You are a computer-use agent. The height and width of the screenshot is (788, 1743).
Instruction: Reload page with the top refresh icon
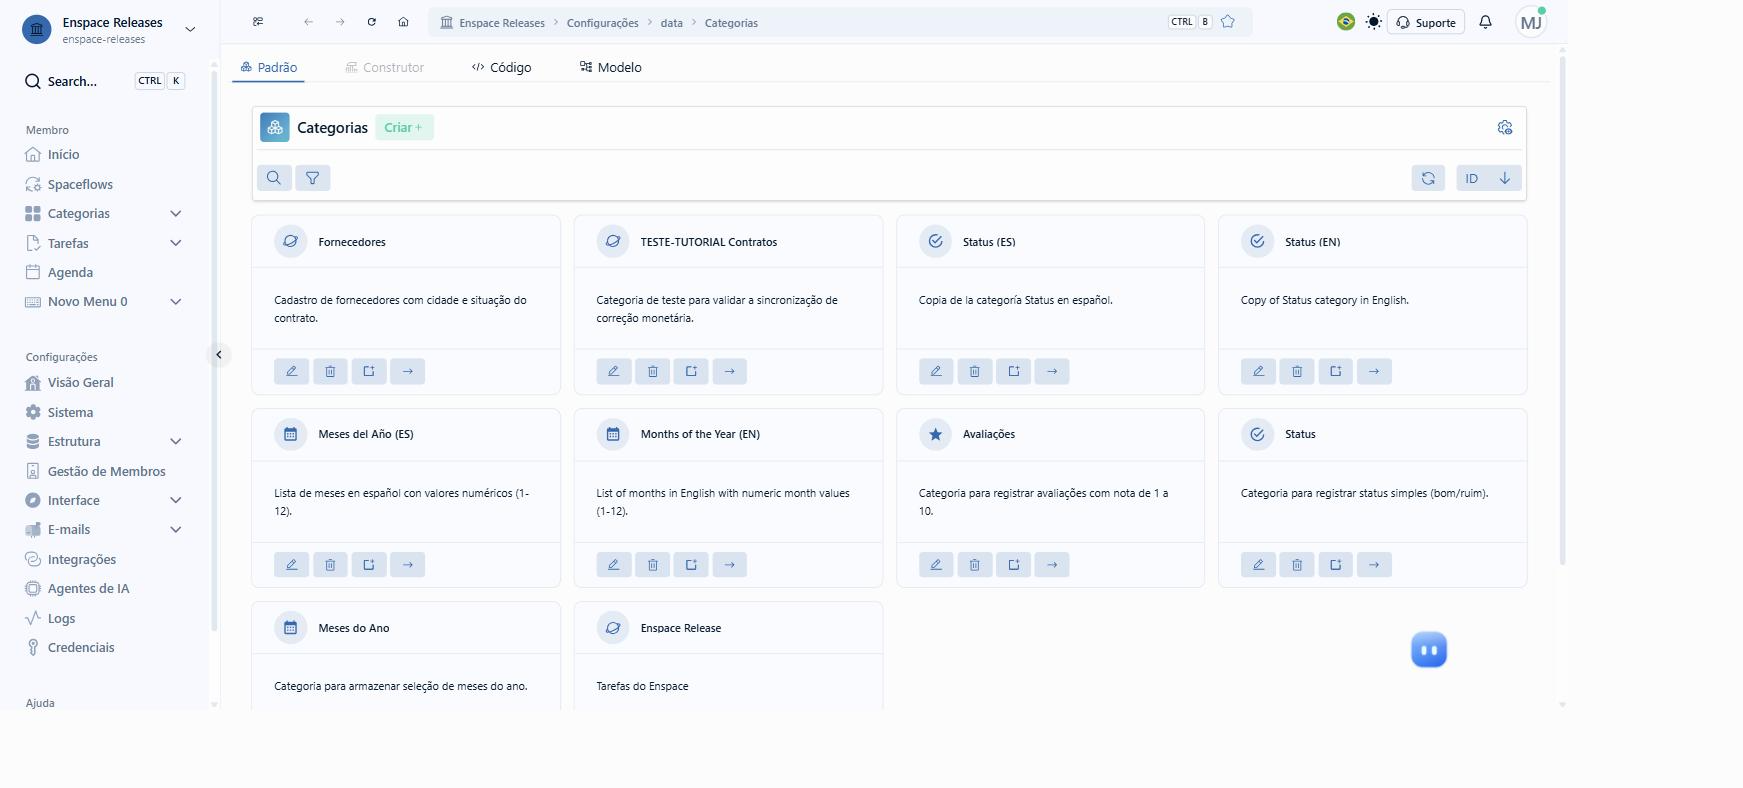372,22
